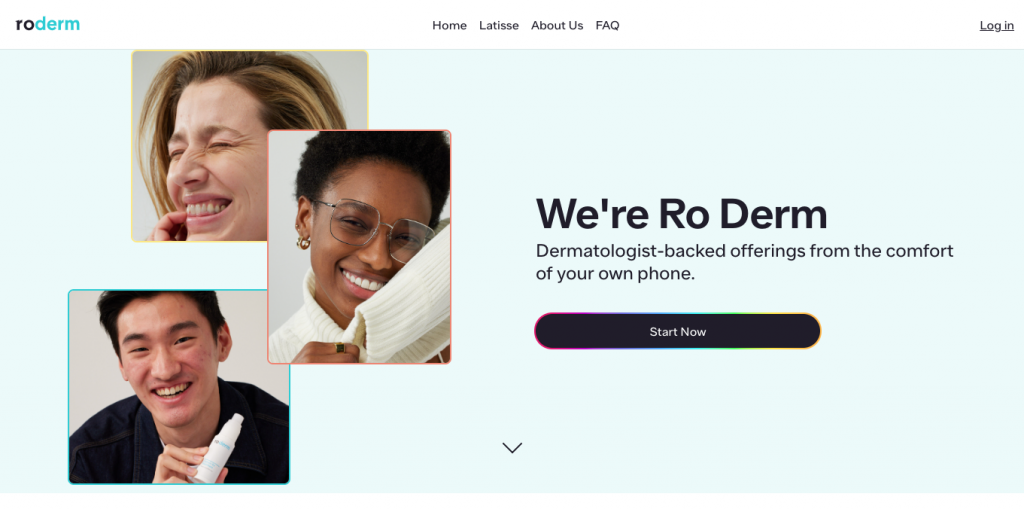Select the photo of man holding bottle
Image resolution: width=1024 pixels, height=509 pixels.
(x=179, y=387)
